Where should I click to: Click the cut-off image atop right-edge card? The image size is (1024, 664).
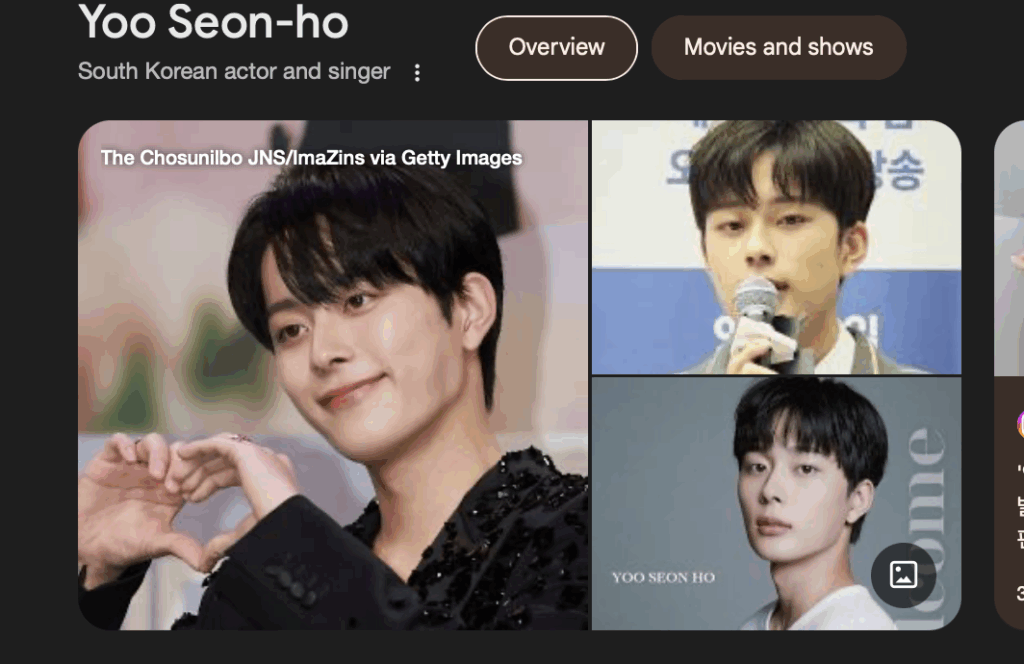click(1009, 248)
